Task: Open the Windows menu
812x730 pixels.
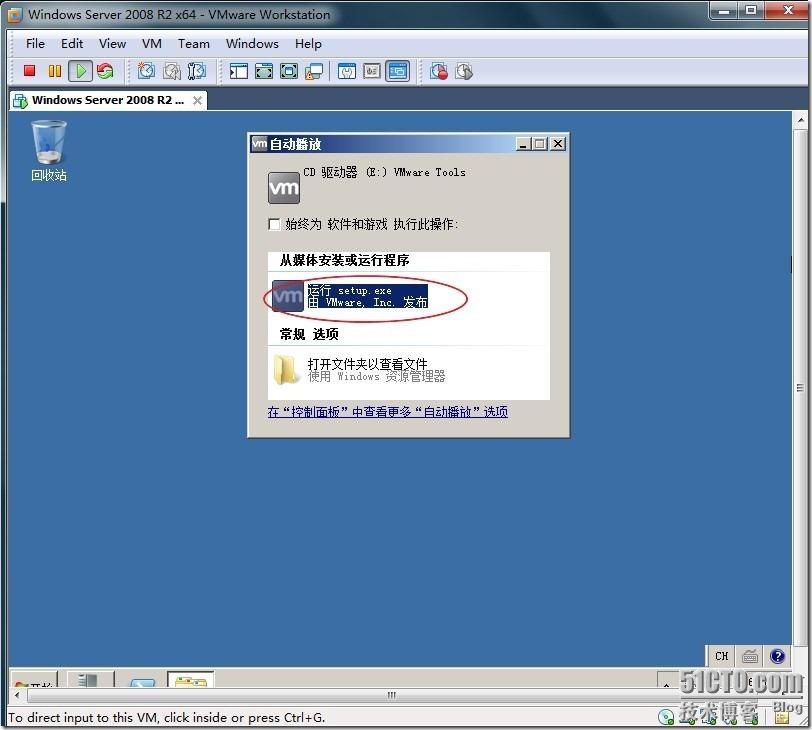Action: click(252, 43)
